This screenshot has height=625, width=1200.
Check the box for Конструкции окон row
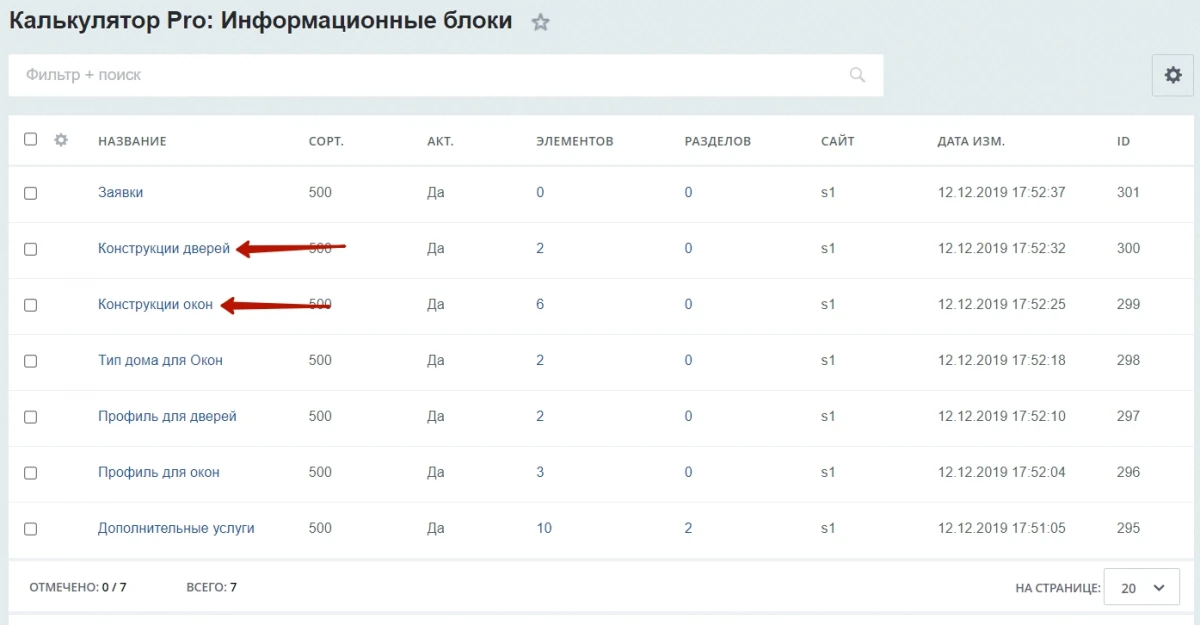click(x=30, y=305)
